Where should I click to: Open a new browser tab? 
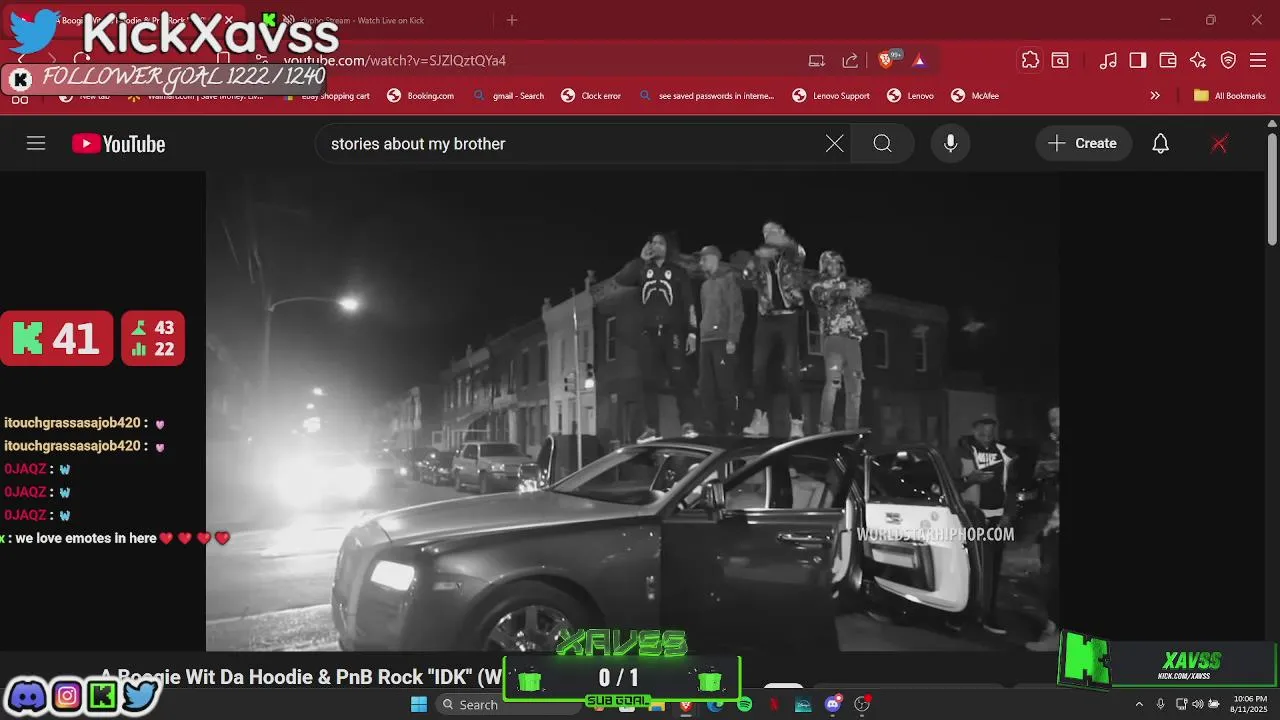tap(512, 20)
